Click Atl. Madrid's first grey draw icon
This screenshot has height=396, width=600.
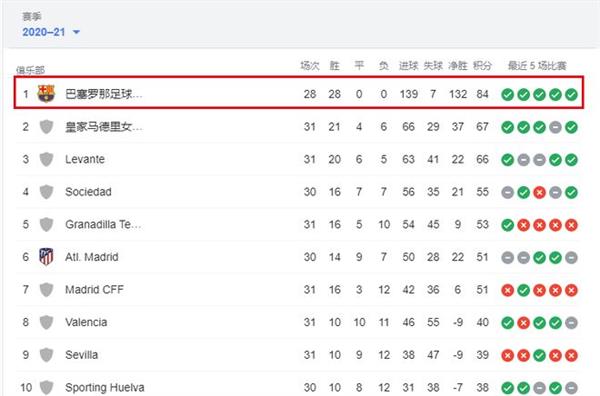508,257
